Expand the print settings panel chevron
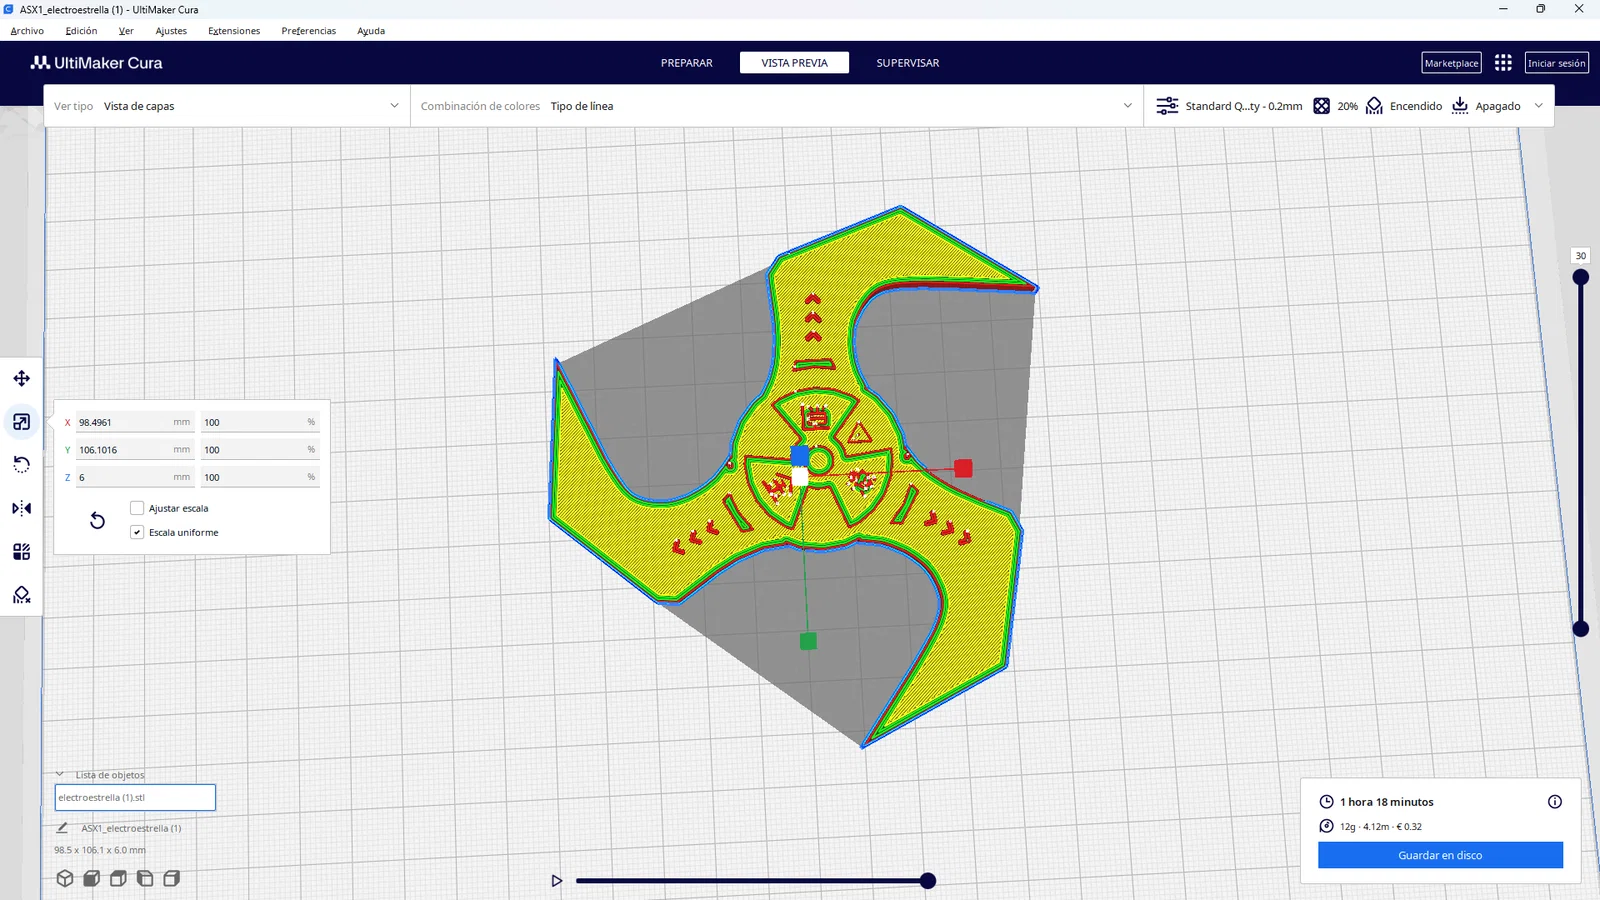Viewport: 1600px width, 900px height. point(1538,106)
